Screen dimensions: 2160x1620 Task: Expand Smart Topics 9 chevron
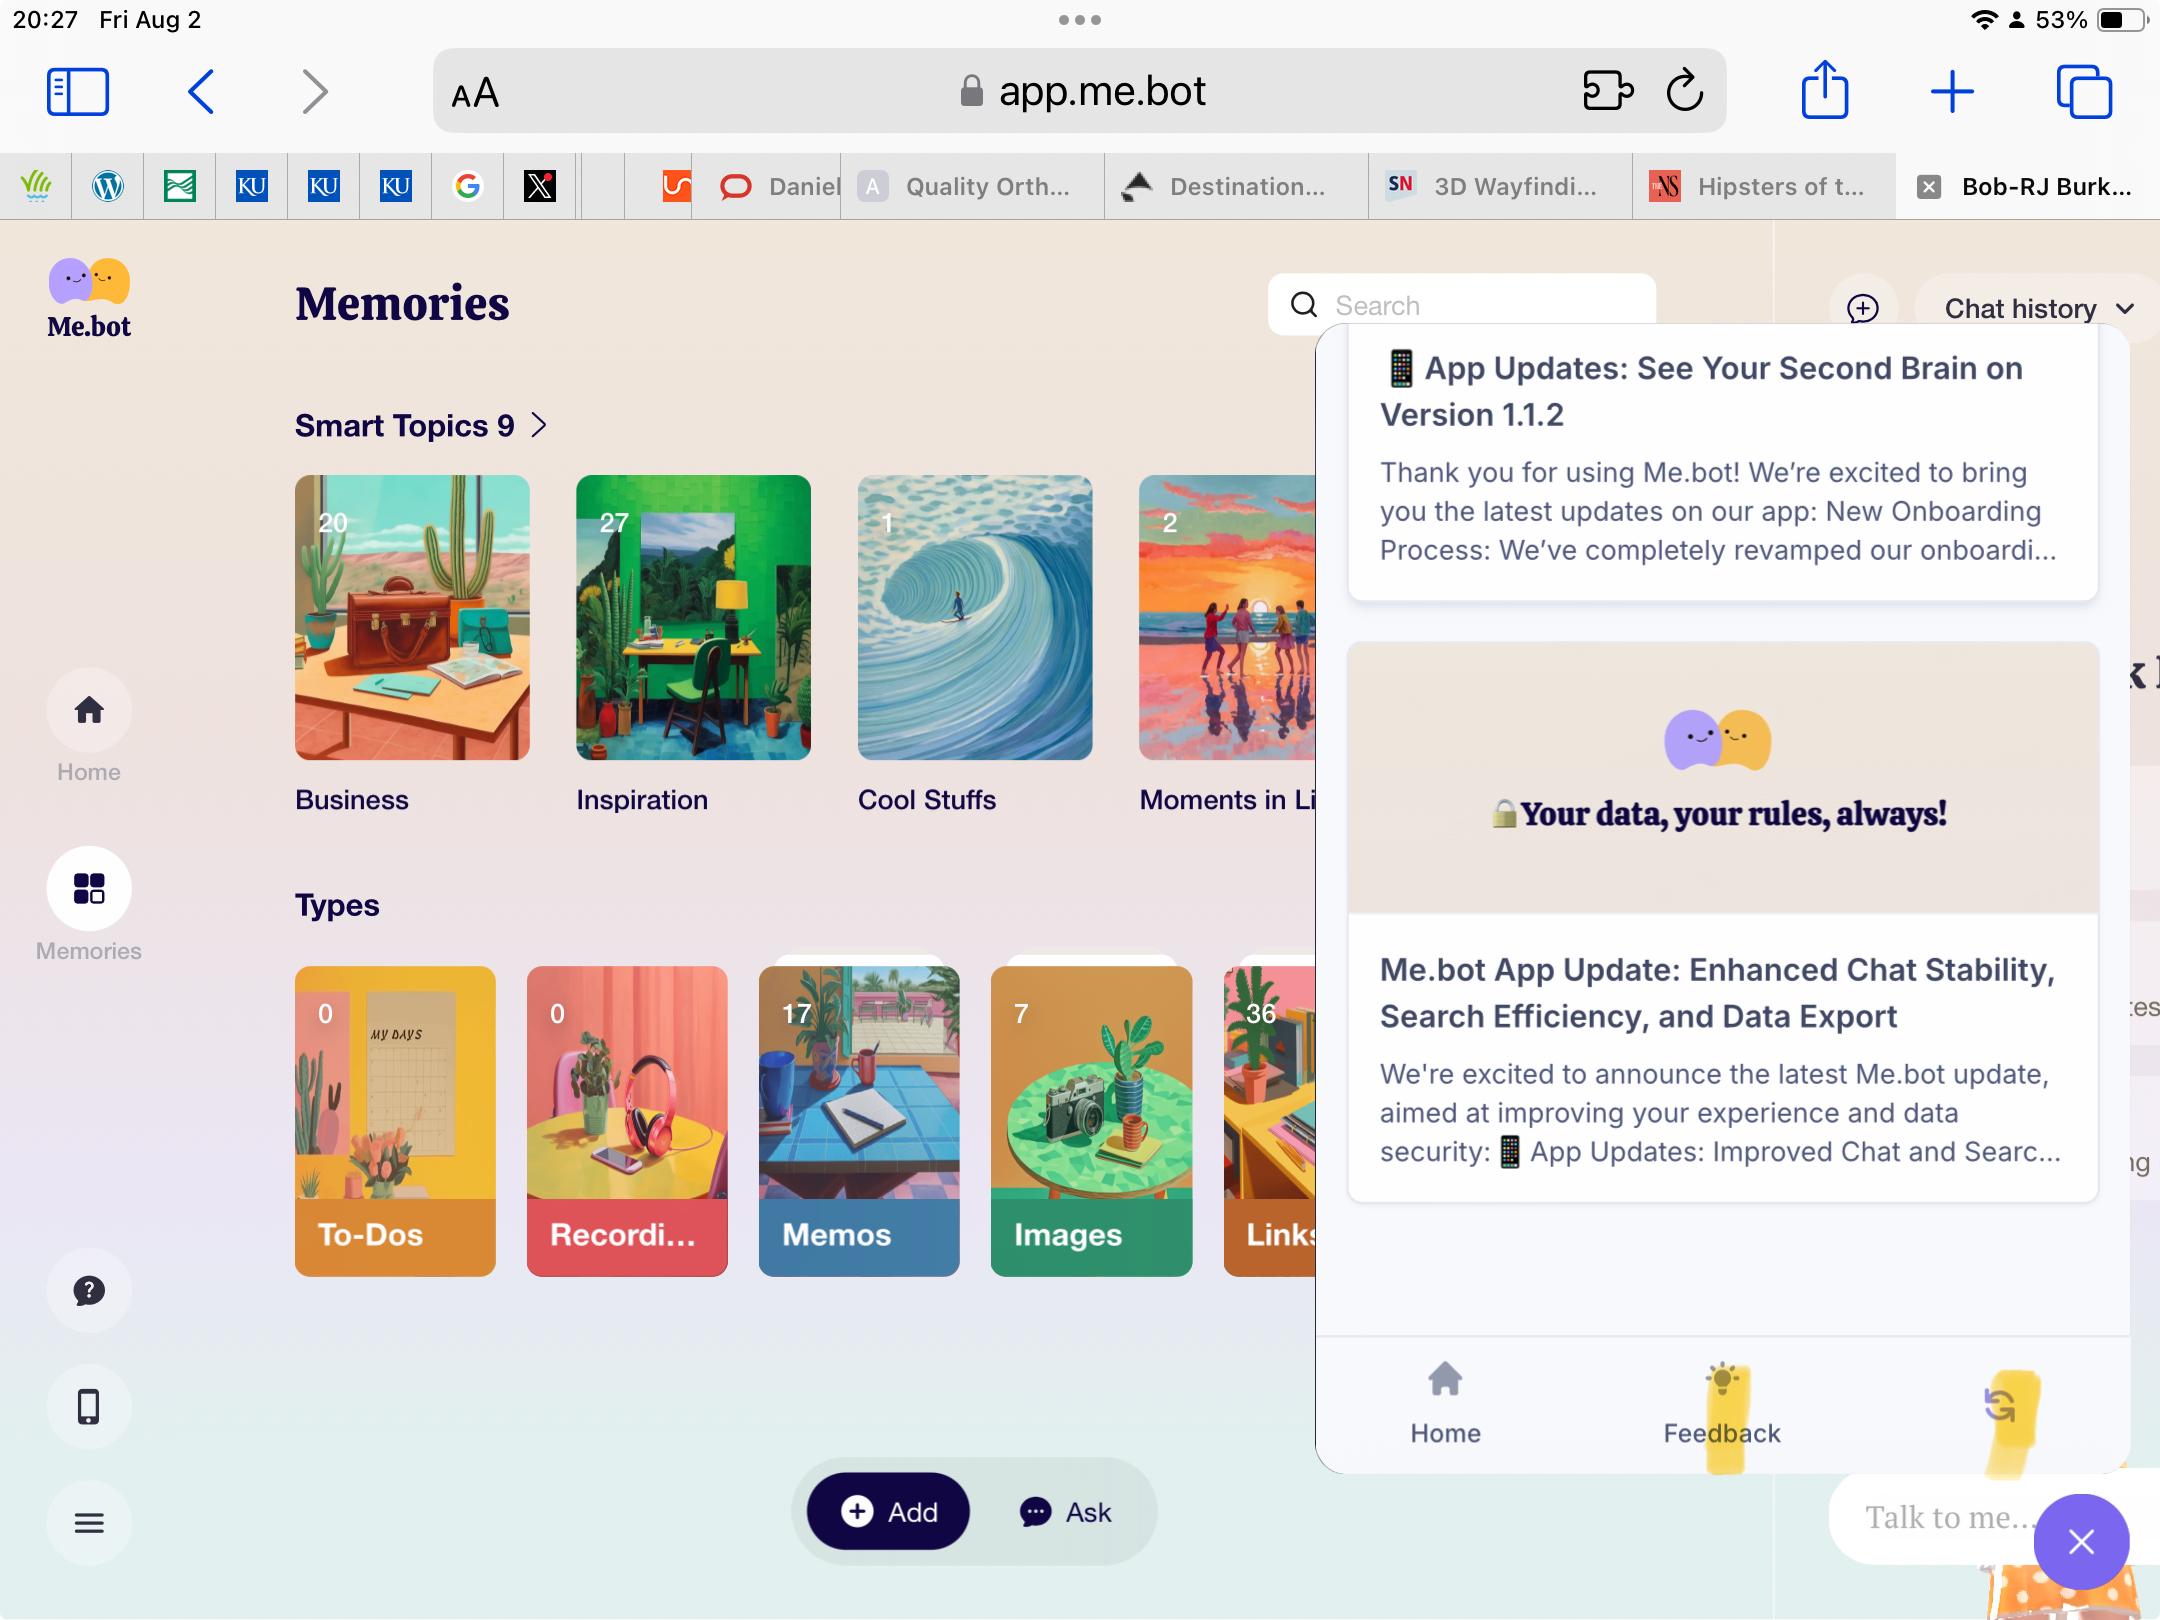539,426
